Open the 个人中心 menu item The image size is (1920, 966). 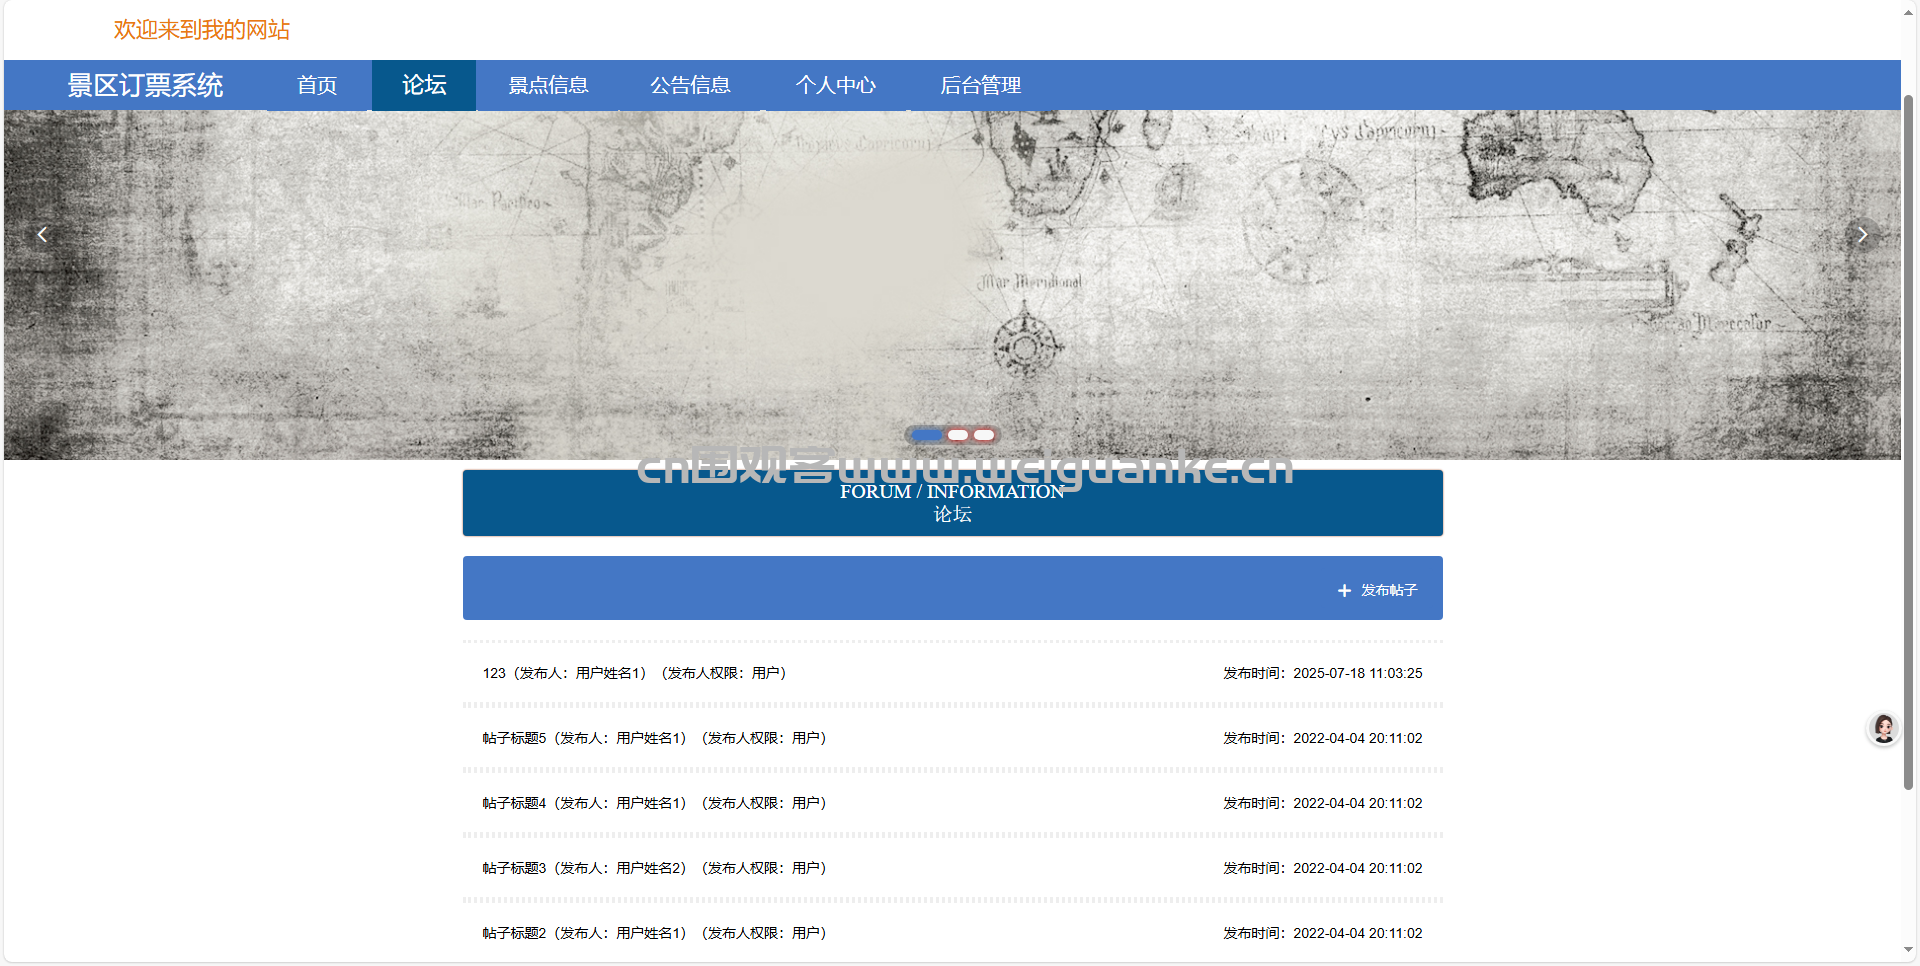[836, 85]
